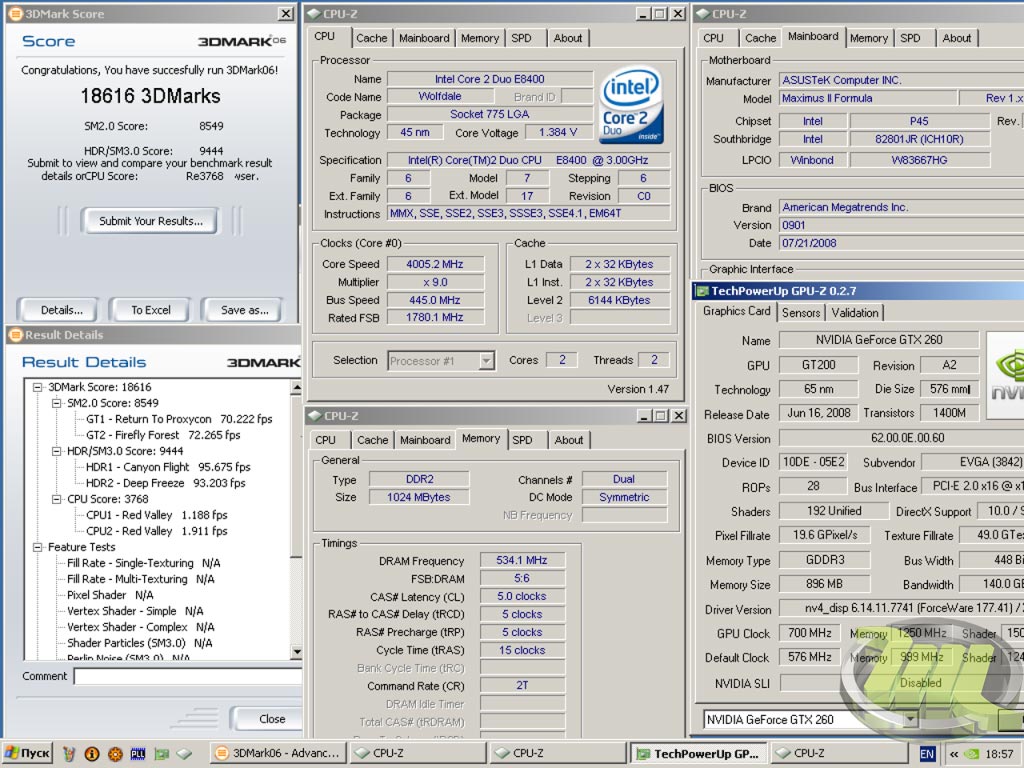1024x768 pixels.
Task: Select the Graphics Card tab in GPU-Z
Action: coord(737,312)
